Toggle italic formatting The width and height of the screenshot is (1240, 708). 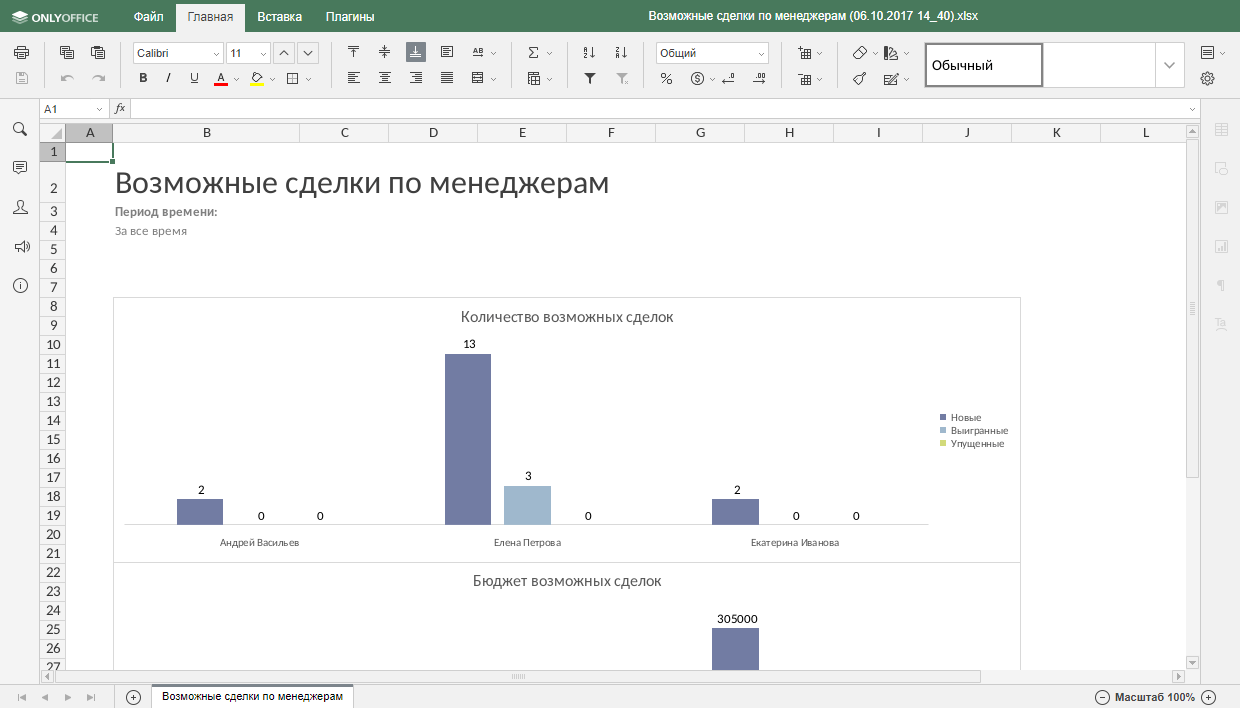point(168,78)
